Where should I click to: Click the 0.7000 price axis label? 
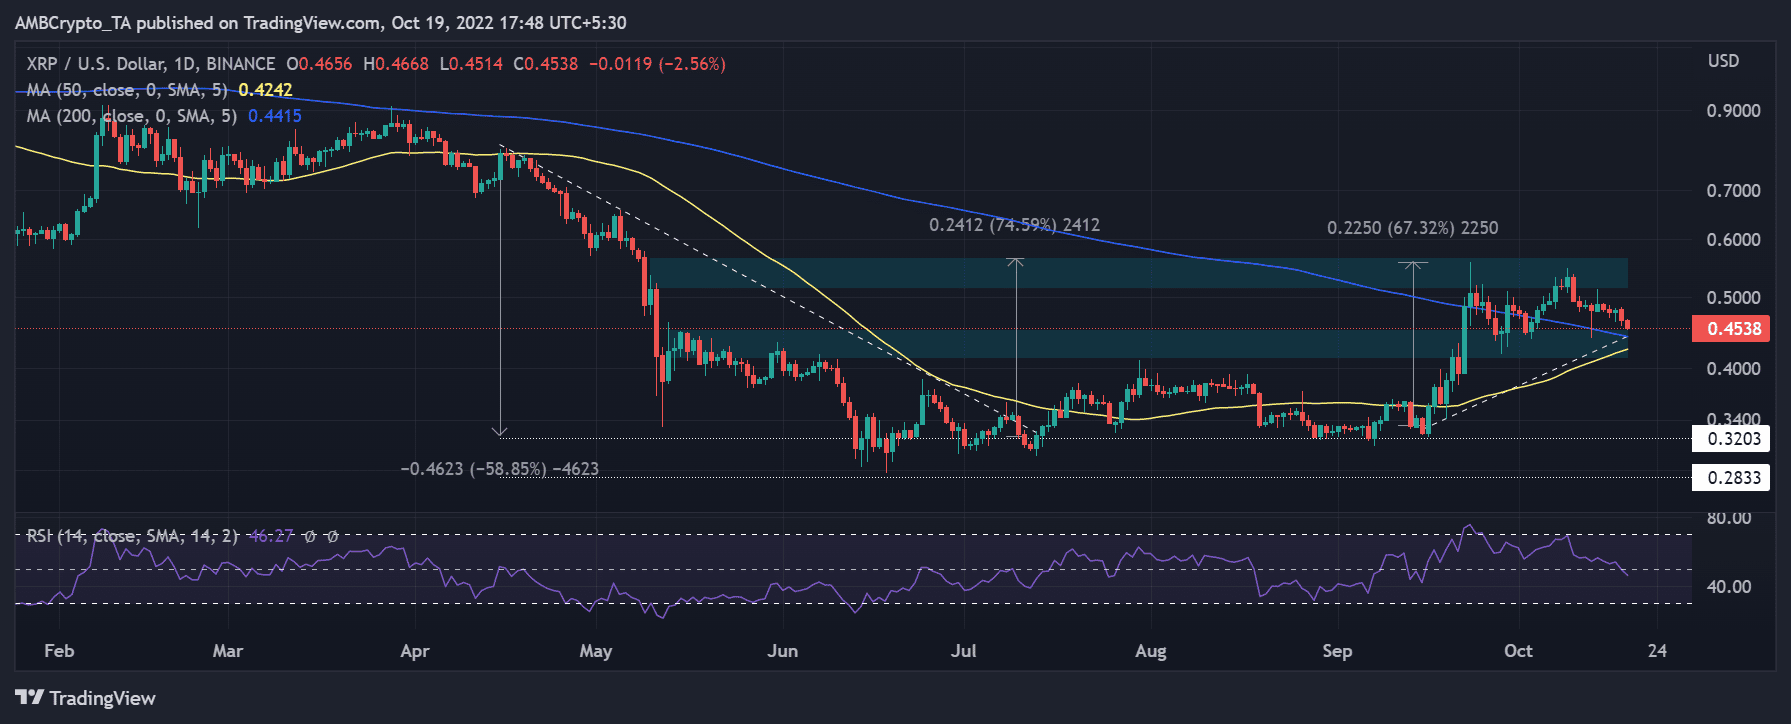[1733, 191]
